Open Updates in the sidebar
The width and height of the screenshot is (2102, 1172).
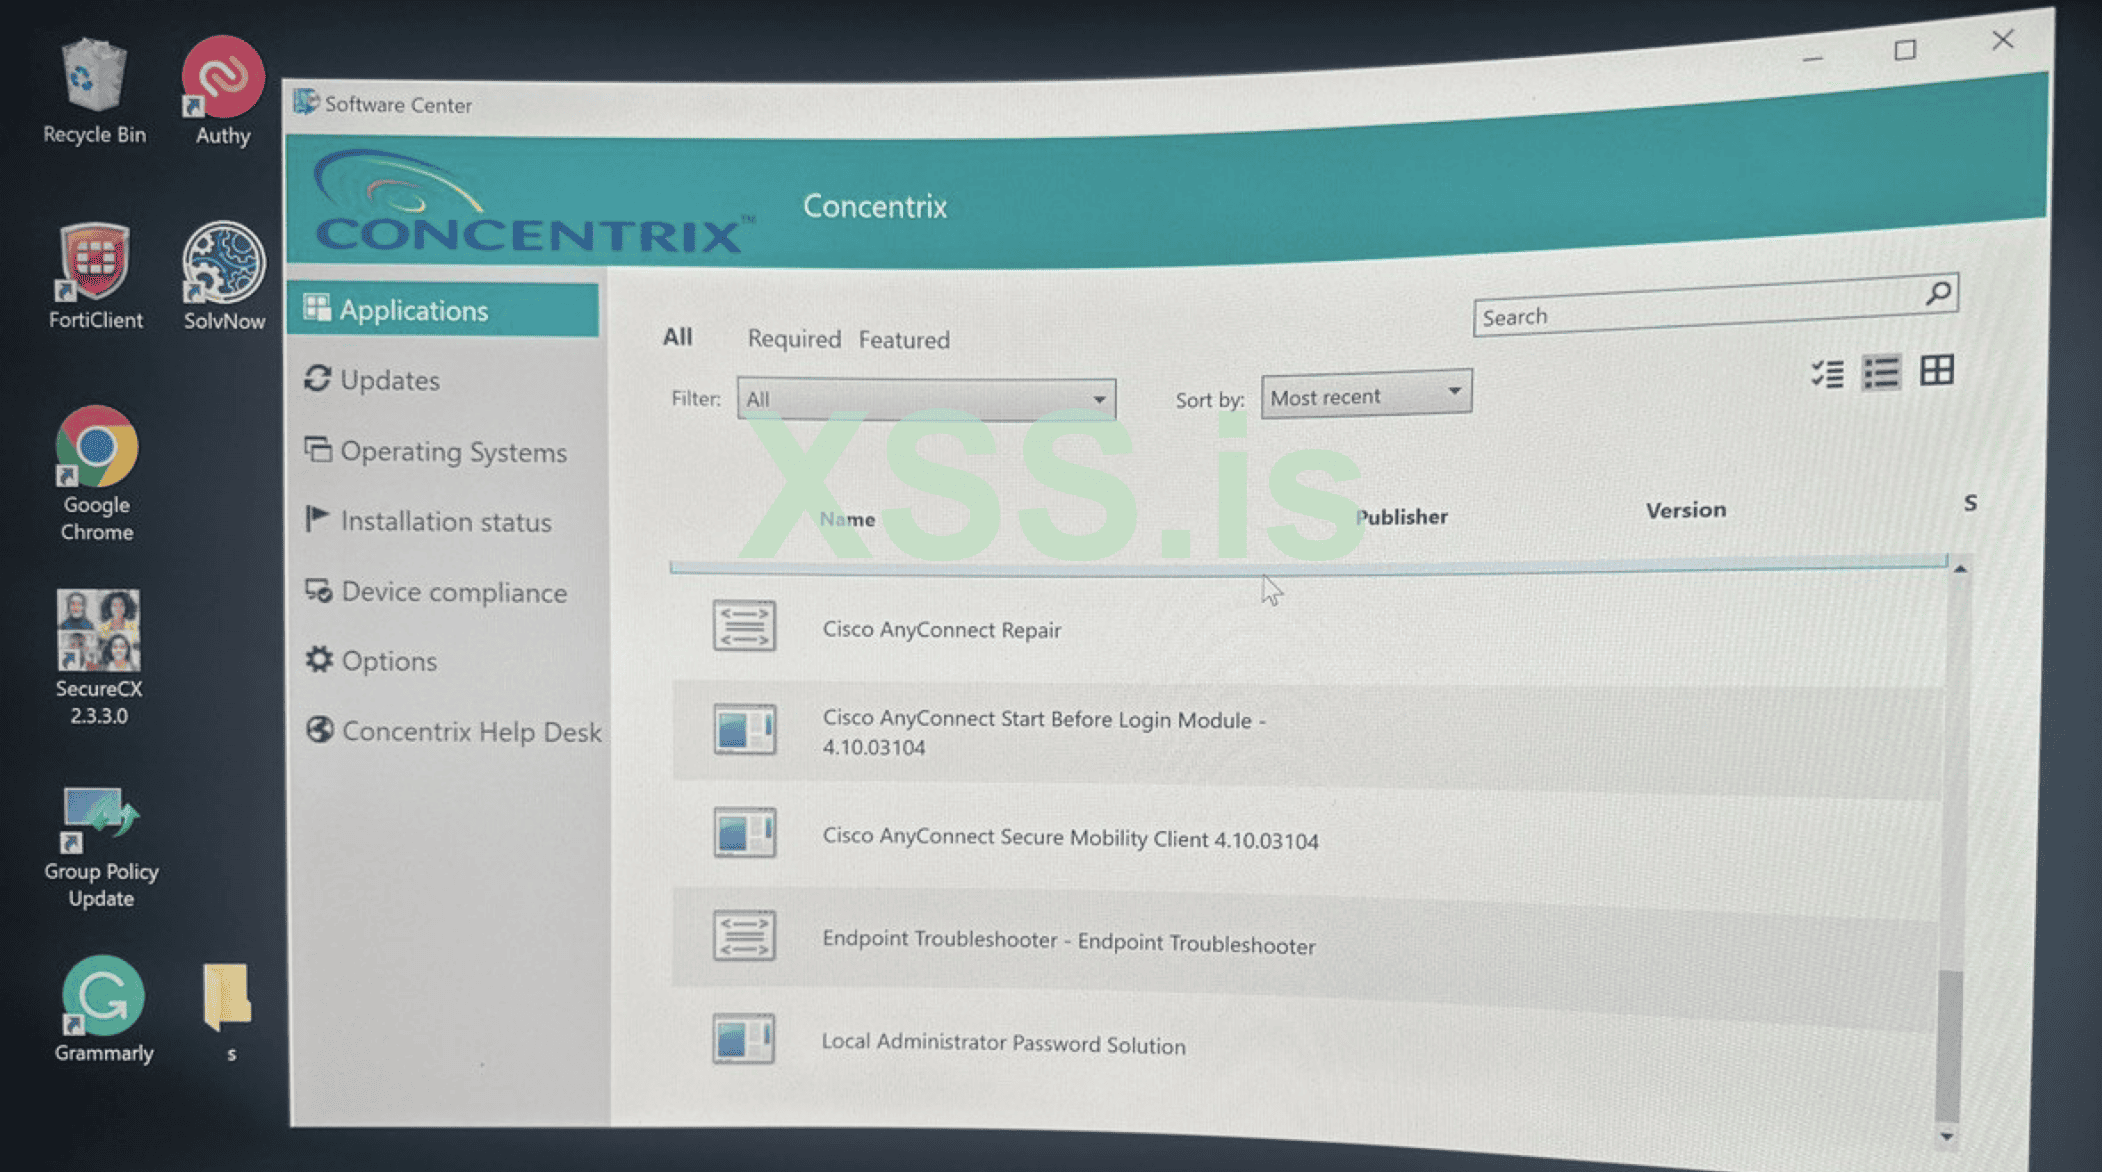(389, 380)
